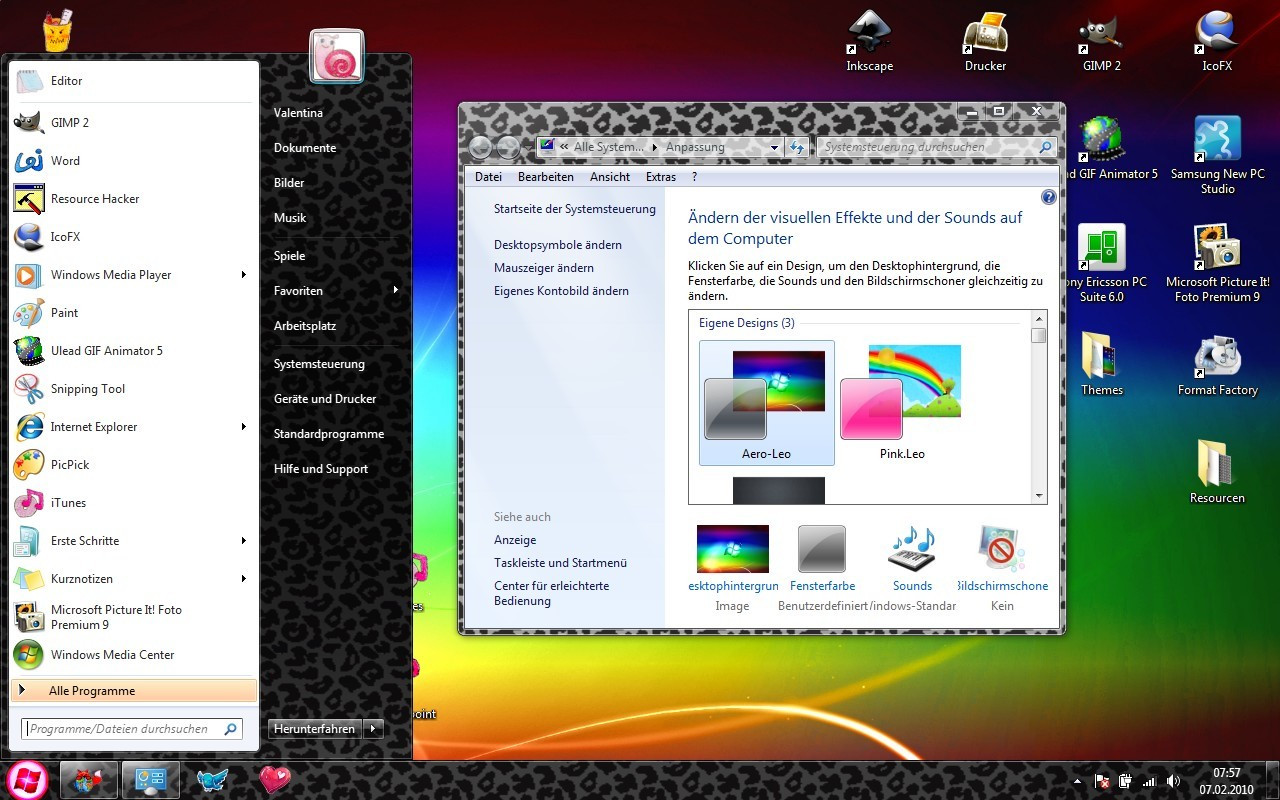Image resolution: width=1280 pixels, height=800 pixels.
Task: Open the Drucker desktop shortcut
Action: 985,41
